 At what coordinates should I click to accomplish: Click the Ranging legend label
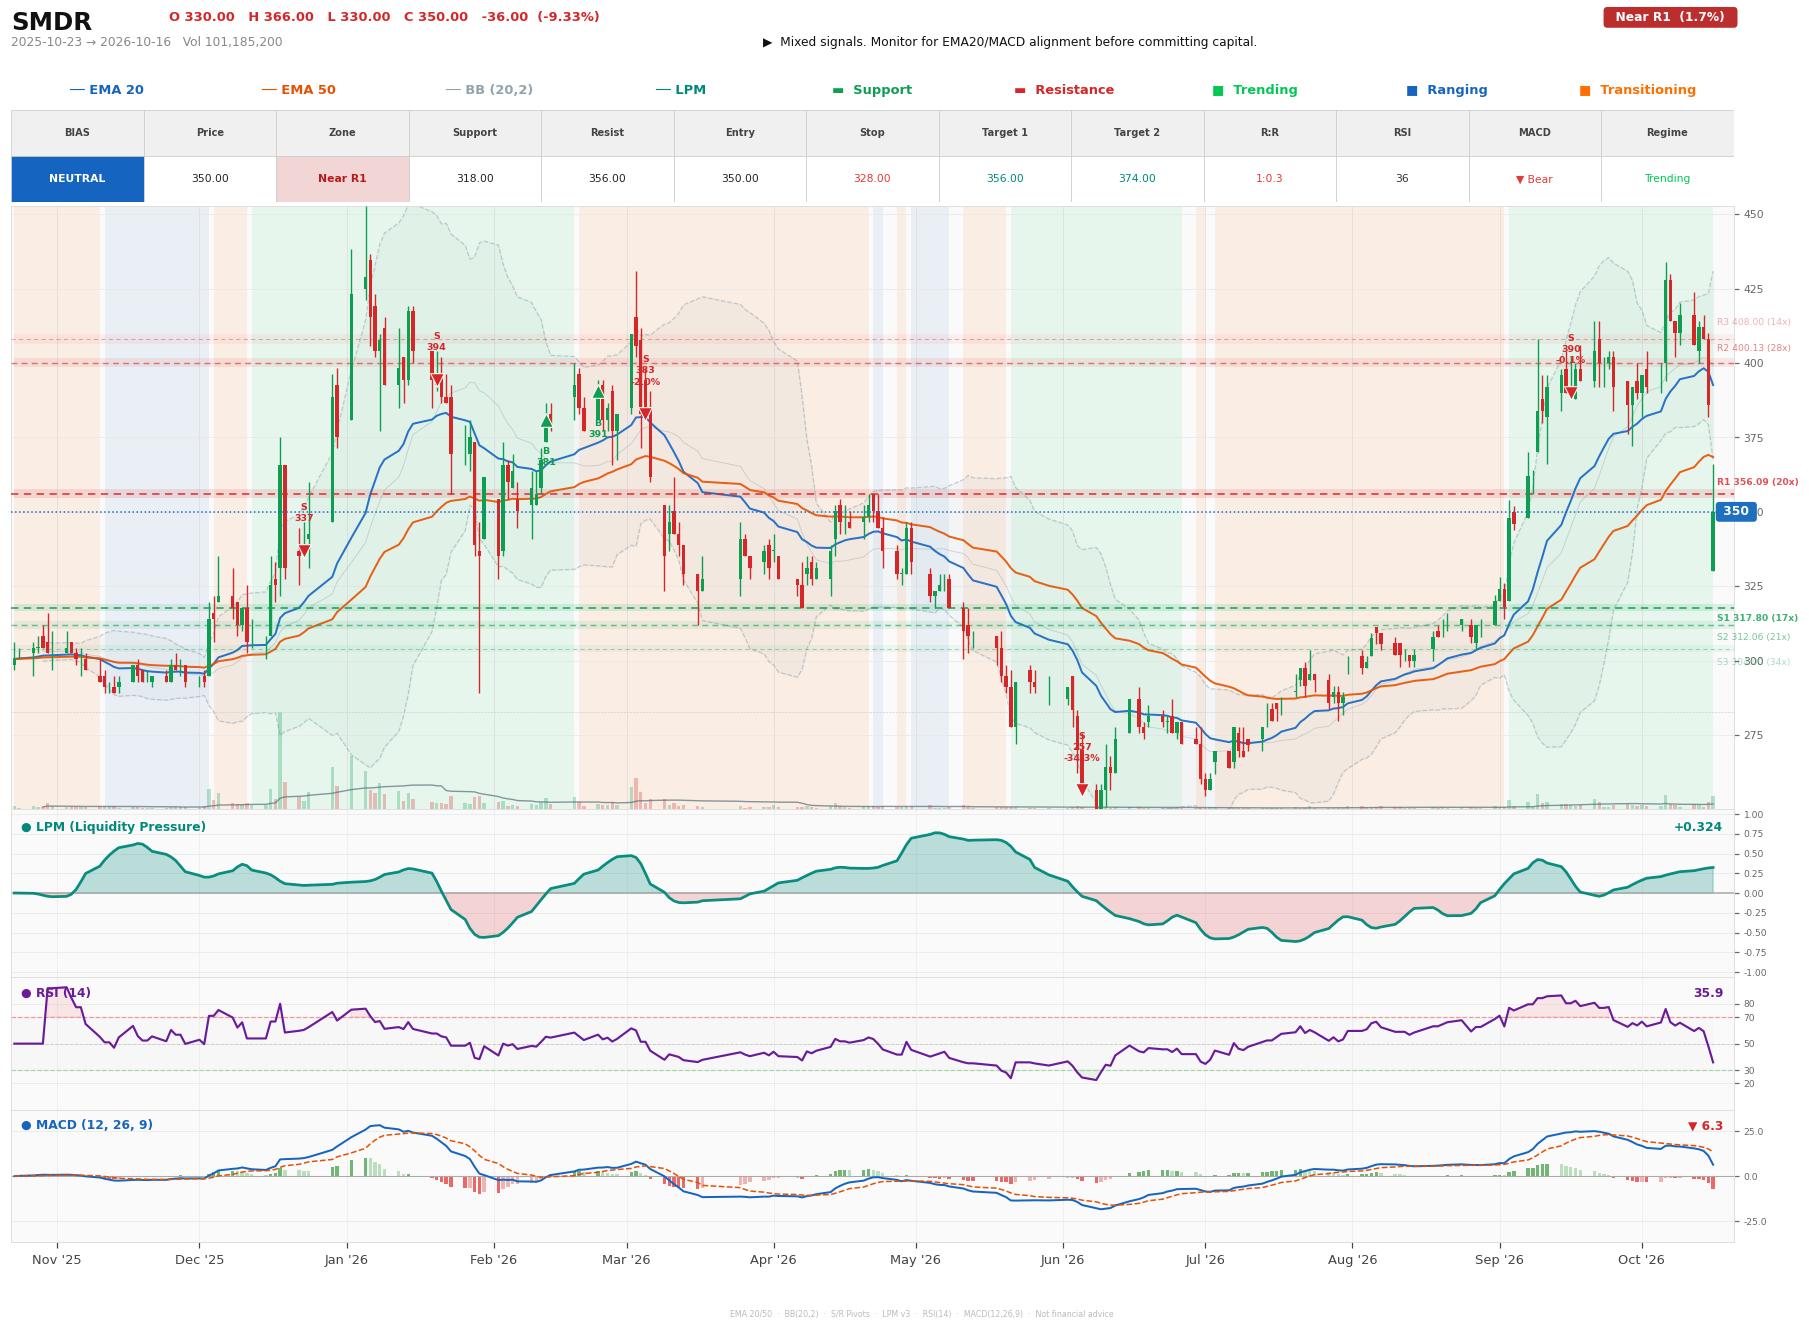point(1457,90)
